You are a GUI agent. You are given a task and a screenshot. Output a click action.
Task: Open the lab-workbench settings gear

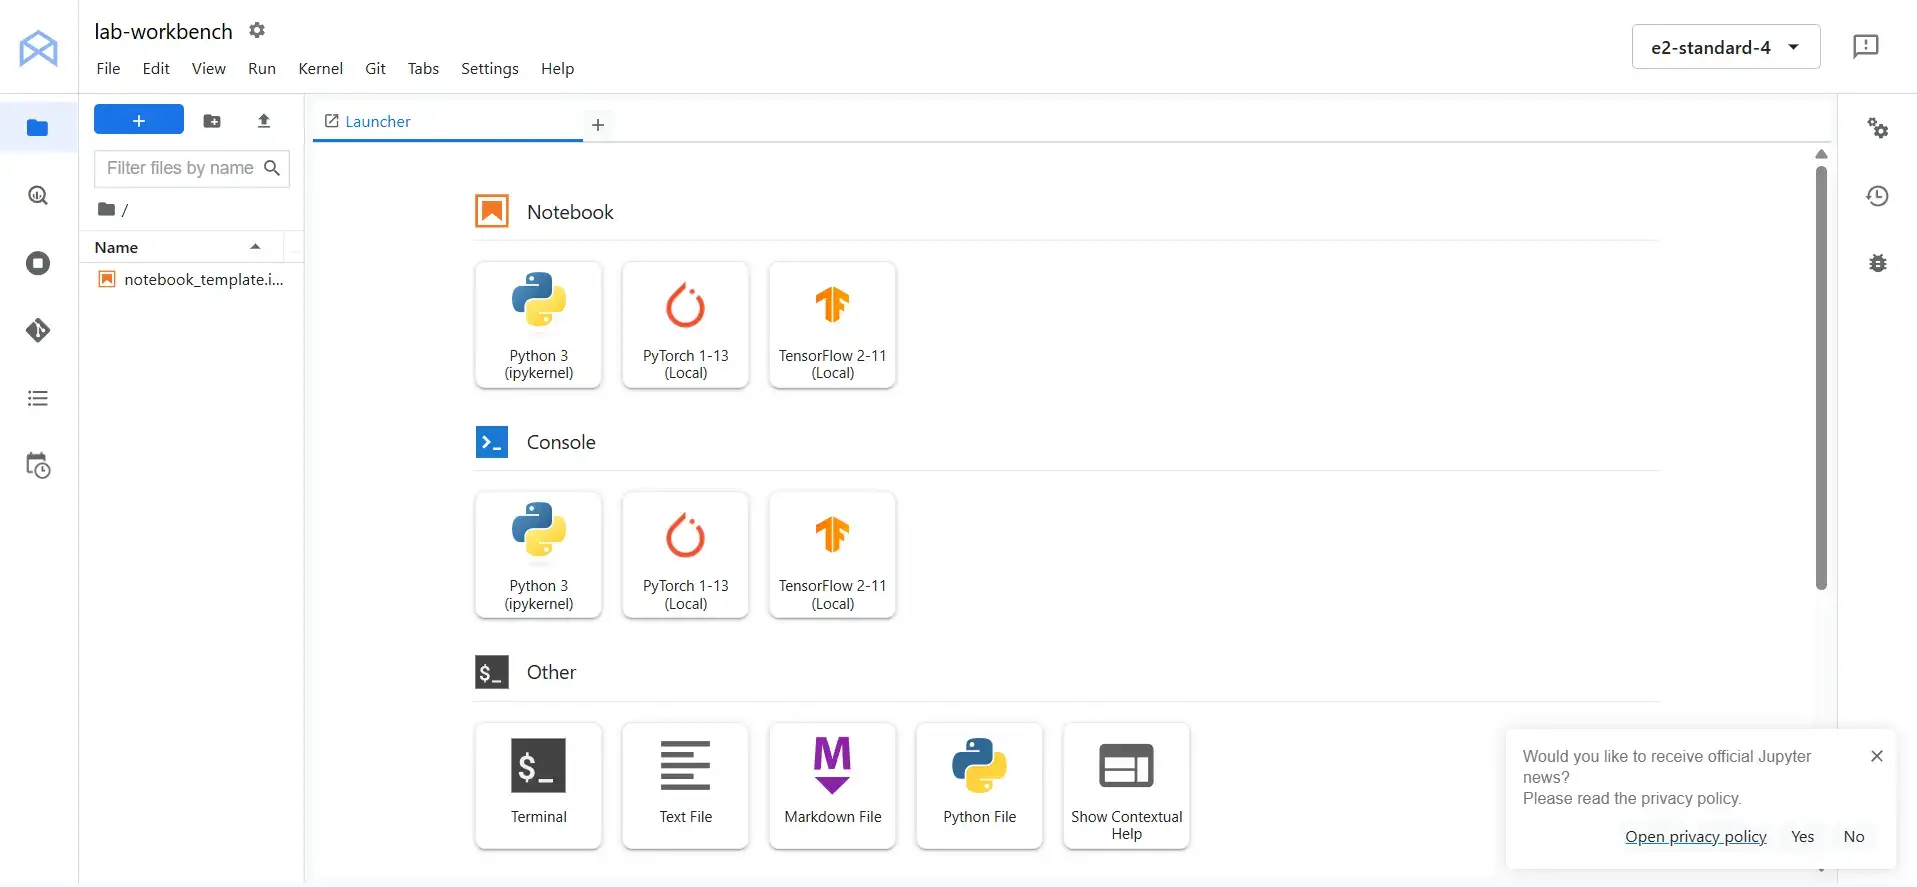(257, 30)
